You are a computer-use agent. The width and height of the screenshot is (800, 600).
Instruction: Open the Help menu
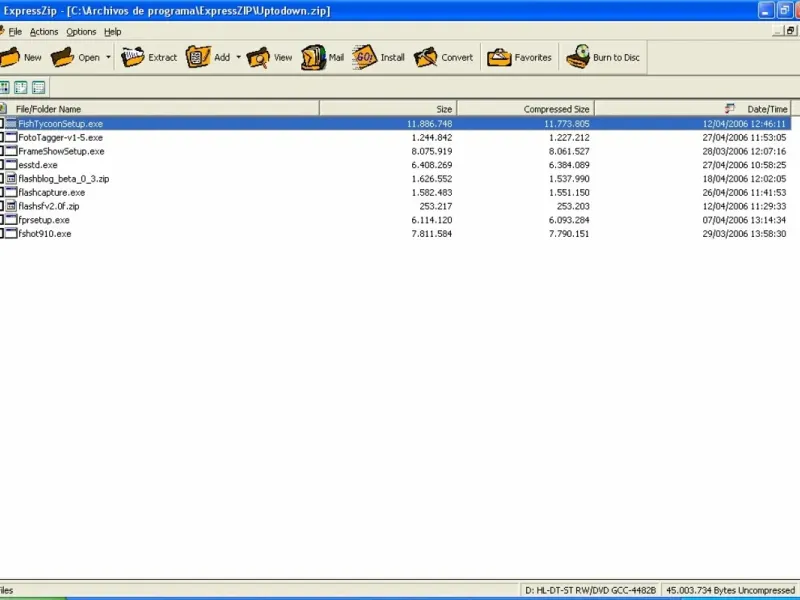click(113, 32)
